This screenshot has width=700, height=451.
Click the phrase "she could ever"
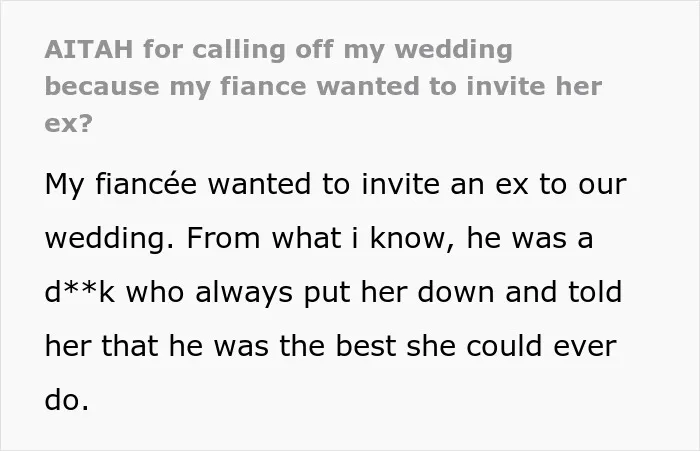pos(512,346)
